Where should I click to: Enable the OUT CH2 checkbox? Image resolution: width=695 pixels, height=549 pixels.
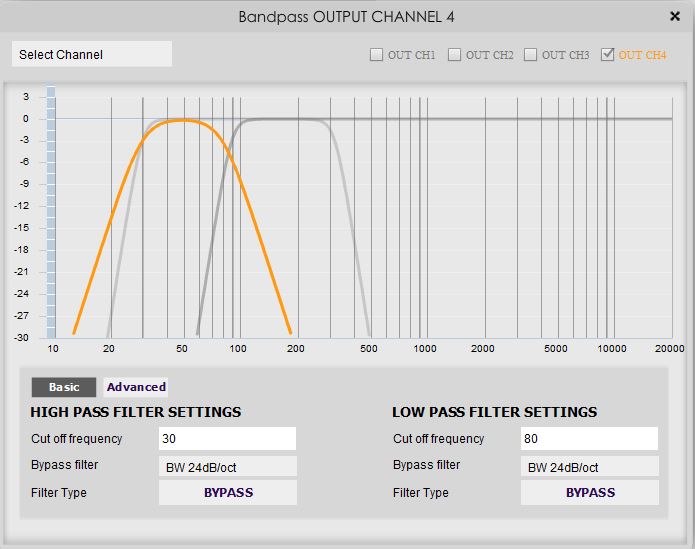click(x=454, y=55)
